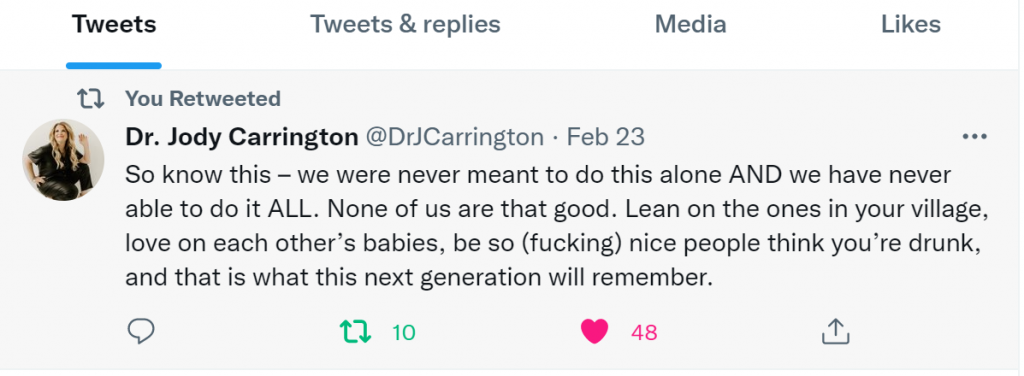The height and width of the screenshot is (376, 1024).
Task: Select the active Tweets tab
Action: [114, 25]
